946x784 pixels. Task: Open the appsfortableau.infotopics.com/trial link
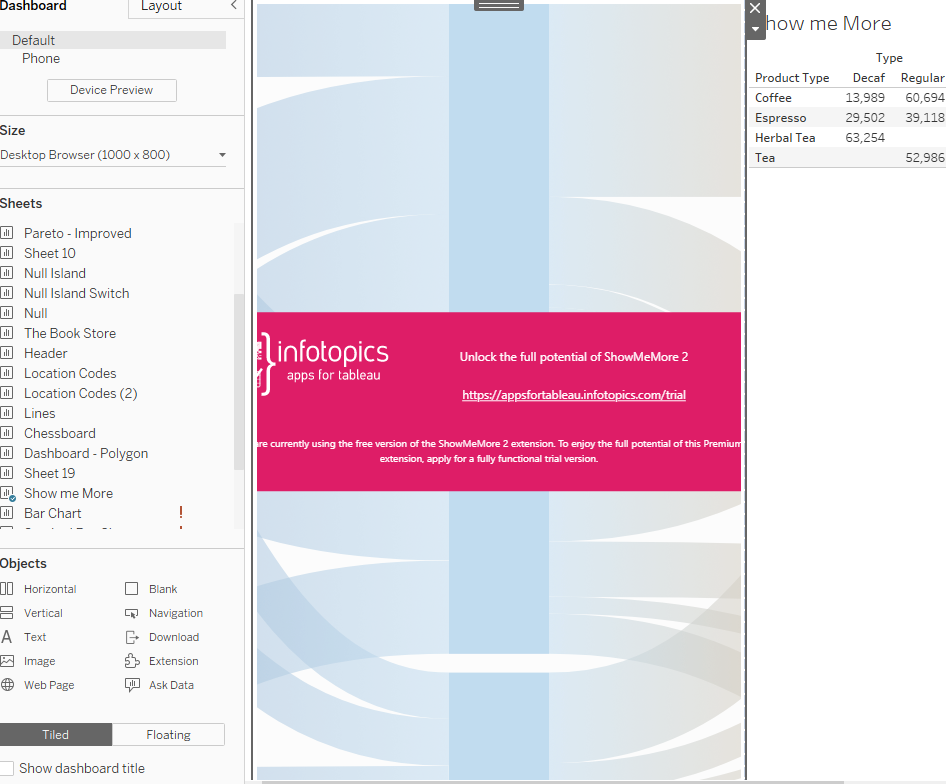click(x=574, y=395)
